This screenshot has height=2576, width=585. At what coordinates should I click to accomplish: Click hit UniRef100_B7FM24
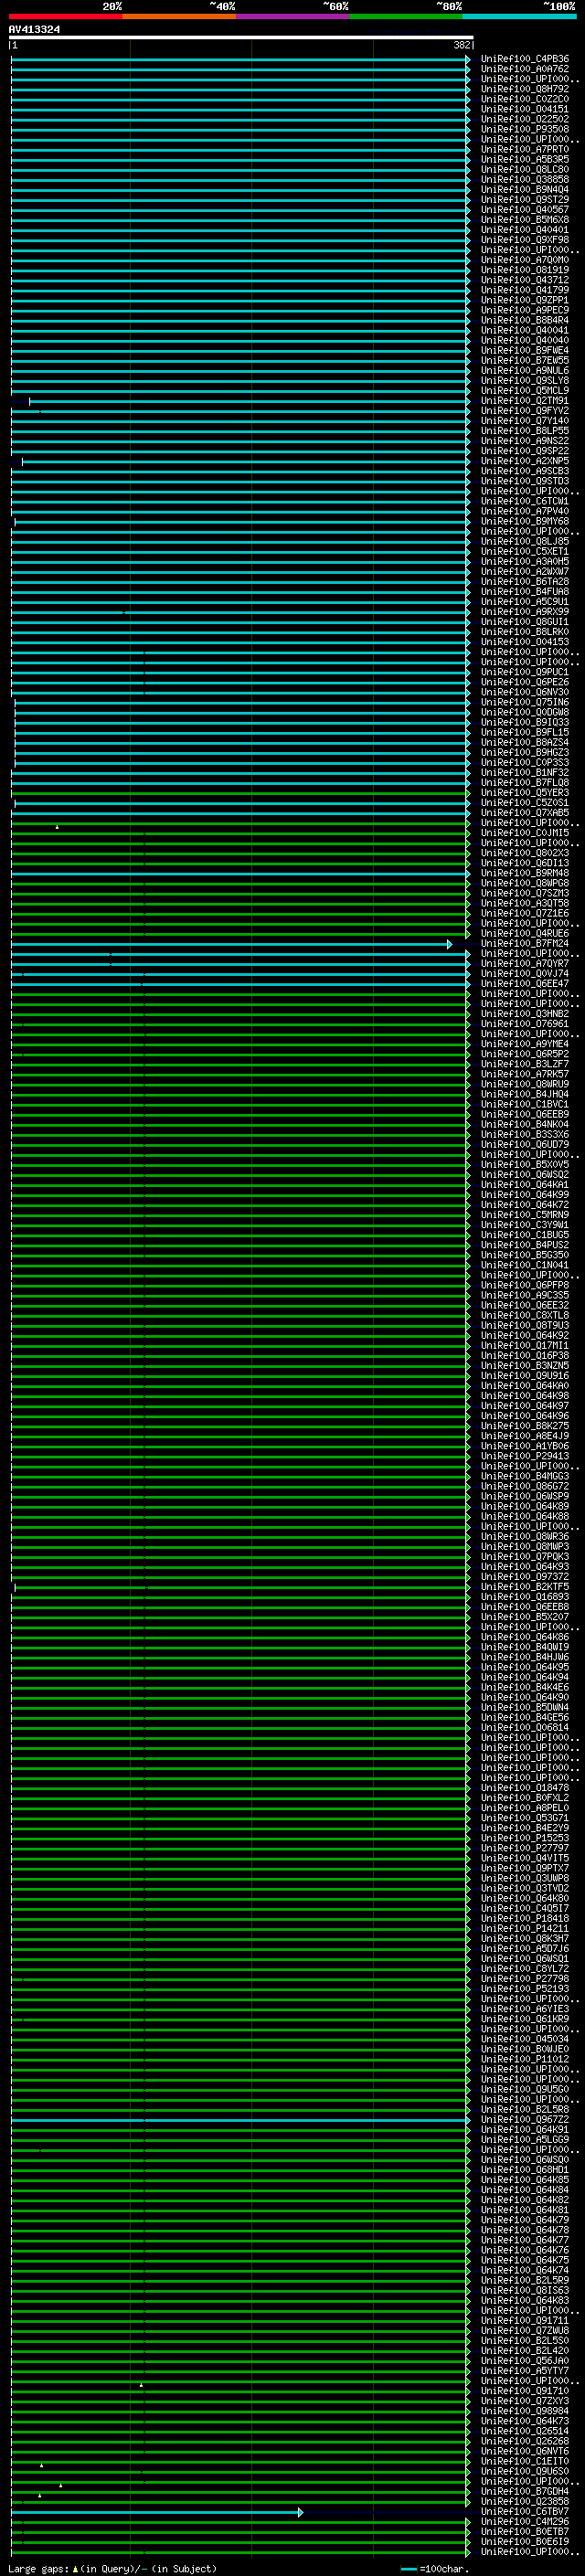click(x=524, y=943)
